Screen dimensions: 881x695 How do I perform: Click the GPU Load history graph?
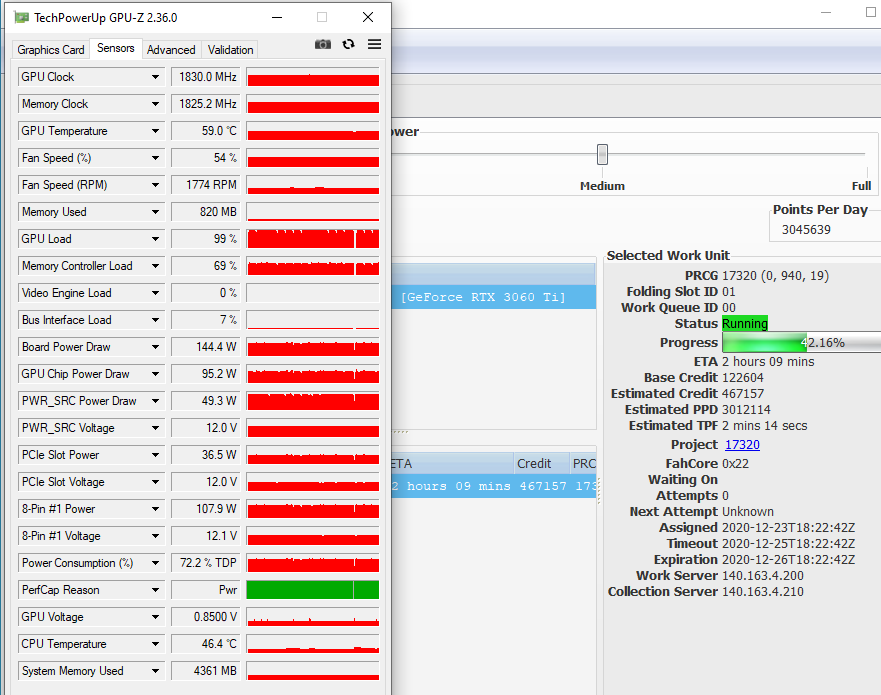pyautogui.click(x=313, y=239)
